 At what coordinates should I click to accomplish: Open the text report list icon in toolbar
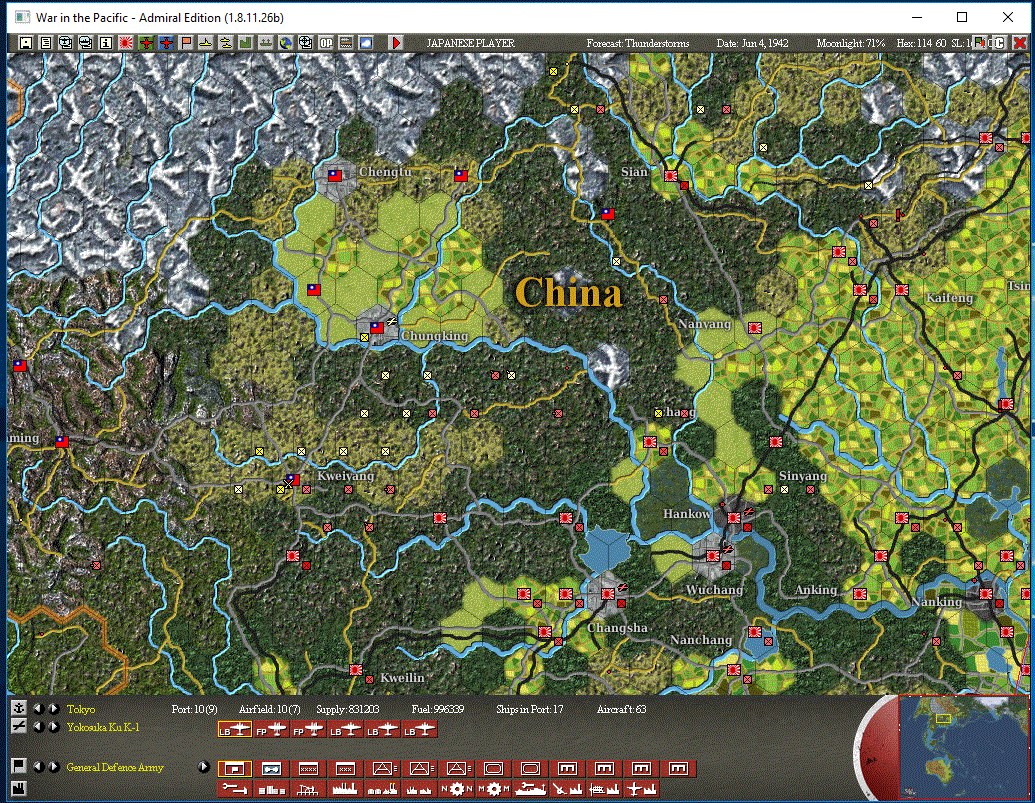46,43
